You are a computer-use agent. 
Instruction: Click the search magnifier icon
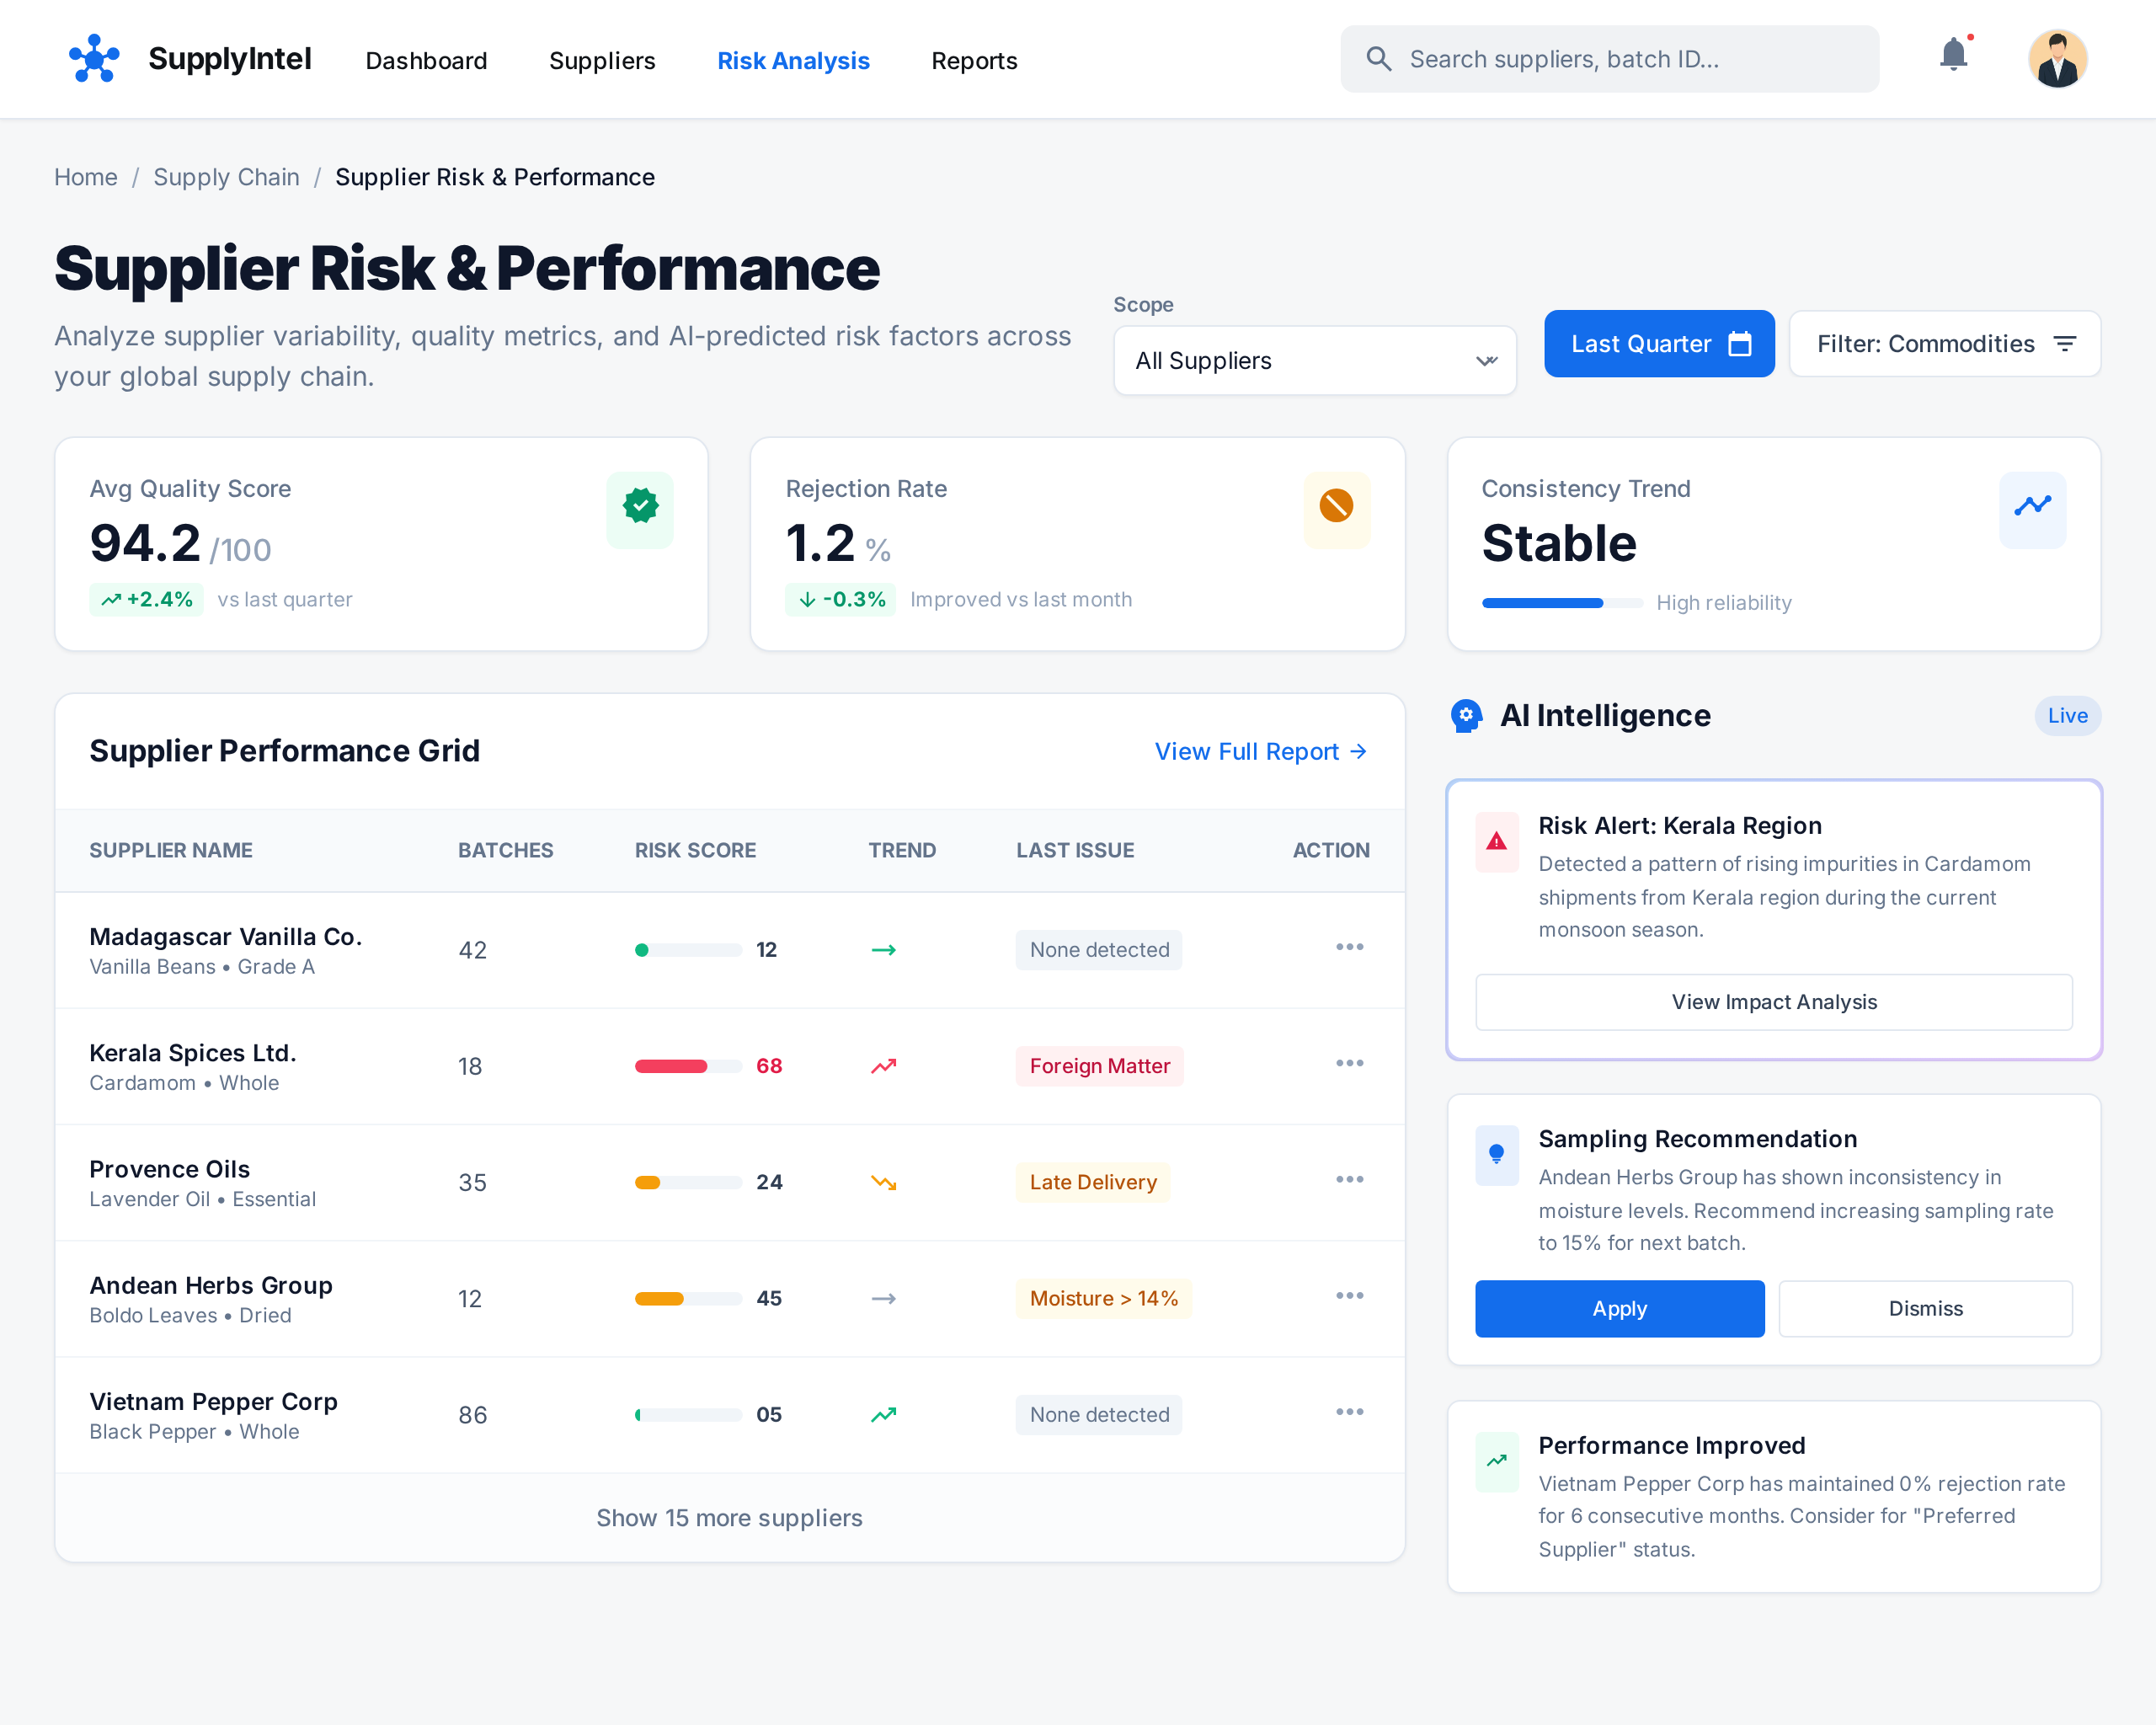coord(1379,59)
